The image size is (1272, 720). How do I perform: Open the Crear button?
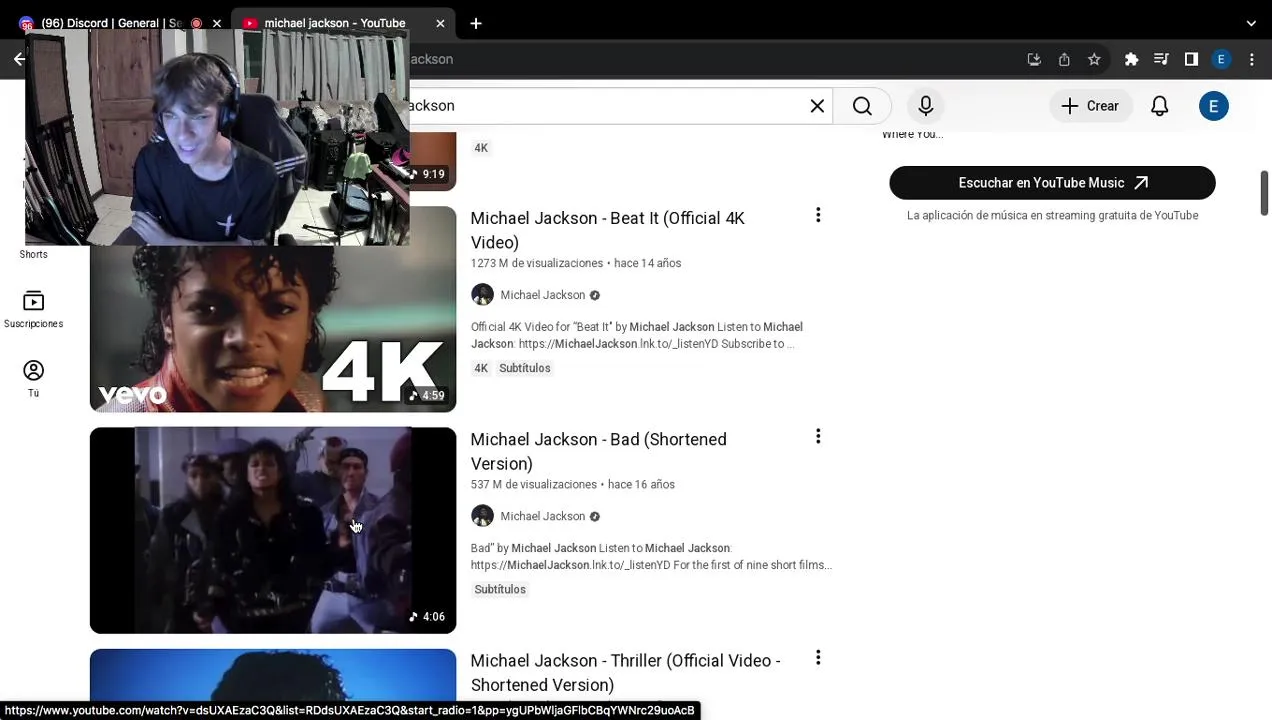click(x=1090, y=106)
